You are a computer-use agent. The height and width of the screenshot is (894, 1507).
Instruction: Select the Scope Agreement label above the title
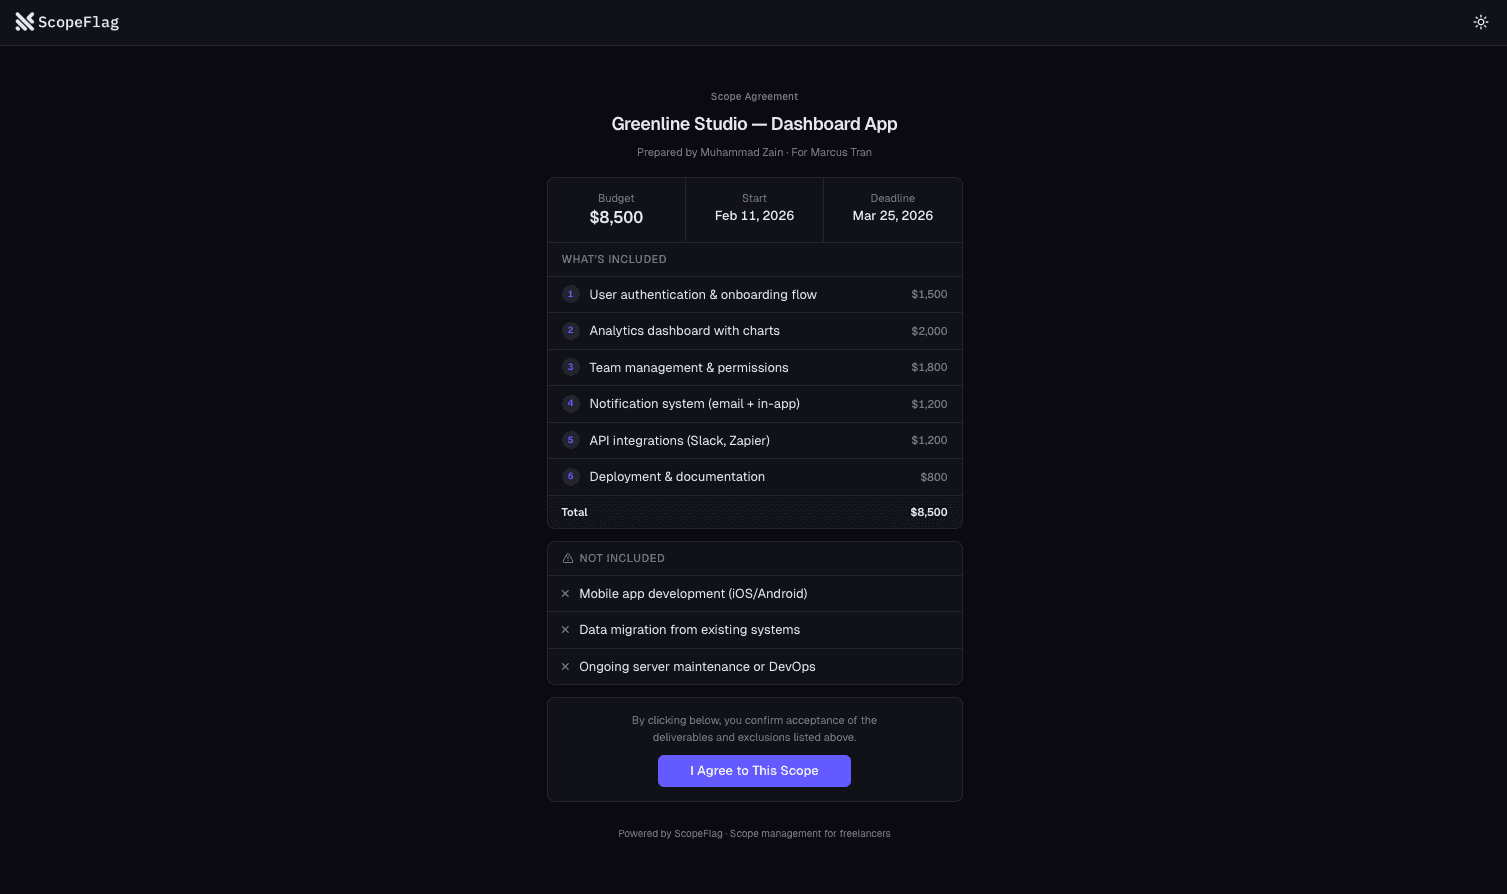coord(754,96)
